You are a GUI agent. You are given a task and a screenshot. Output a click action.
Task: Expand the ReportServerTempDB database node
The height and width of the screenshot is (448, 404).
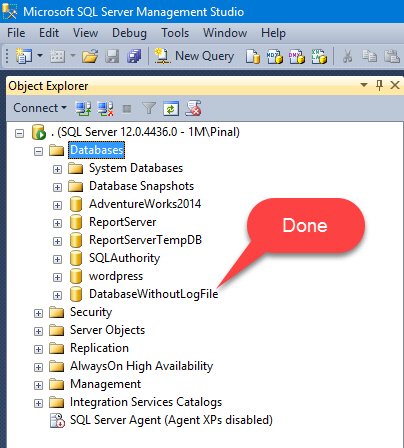click(57, 242)
